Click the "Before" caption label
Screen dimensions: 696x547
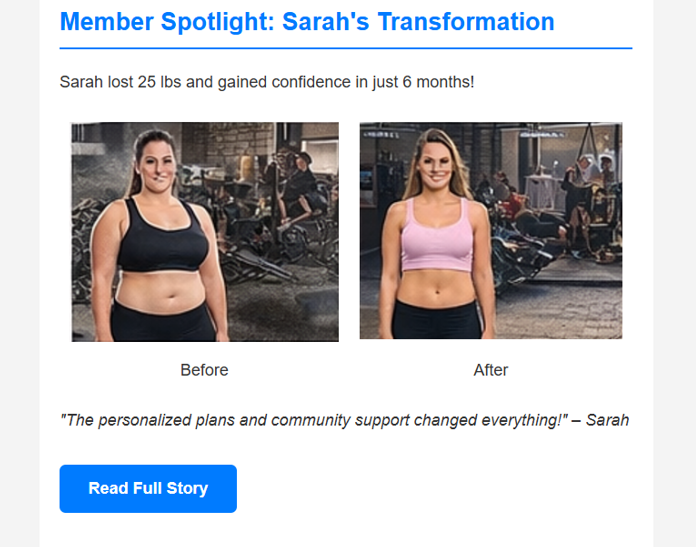coord(204,370)
